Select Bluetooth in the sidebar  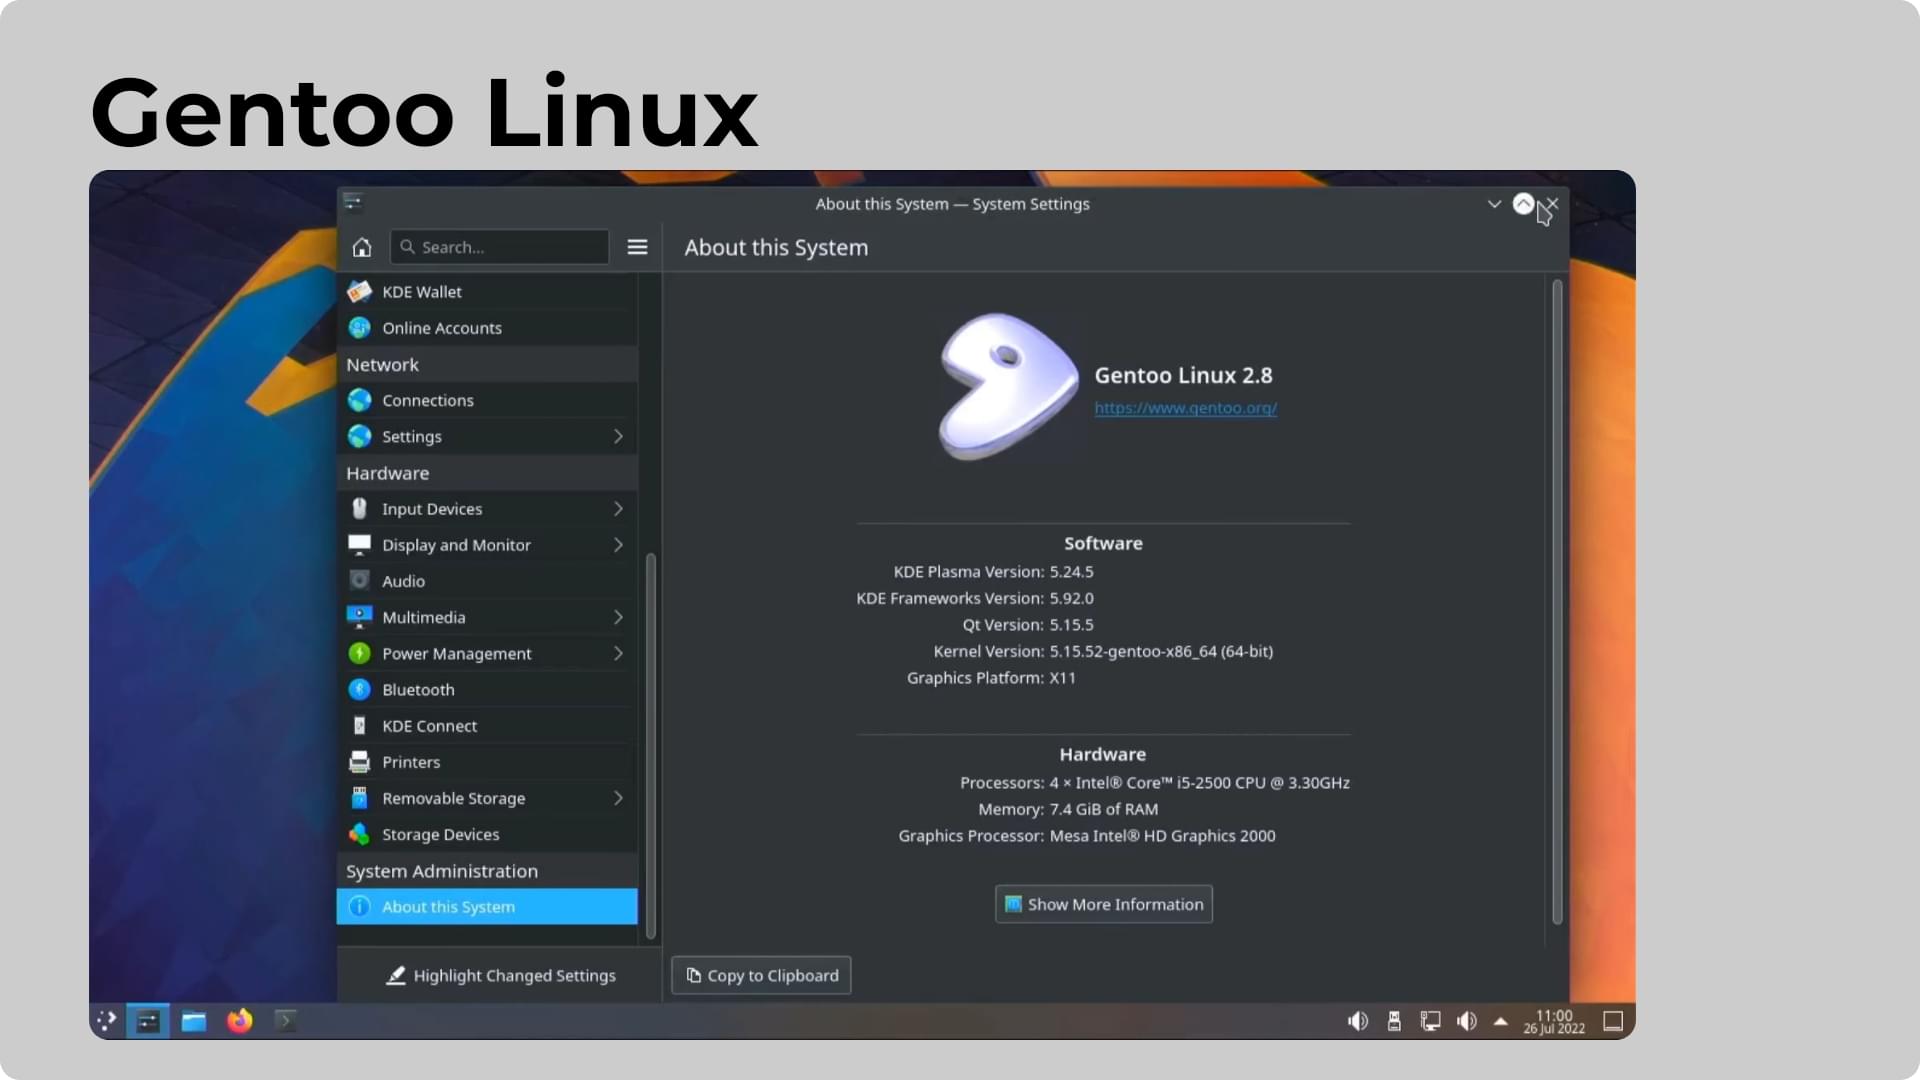[487, 690]
